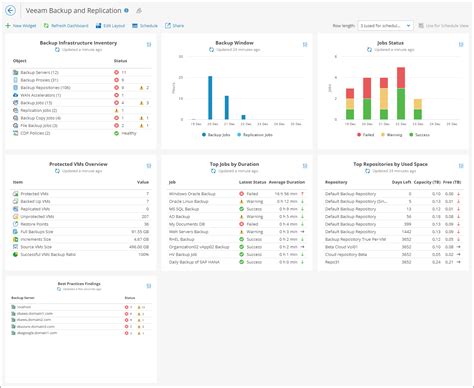Open Backup Window widget menu icon
Viewport: 474px width, 388px height.
point(305,44)
